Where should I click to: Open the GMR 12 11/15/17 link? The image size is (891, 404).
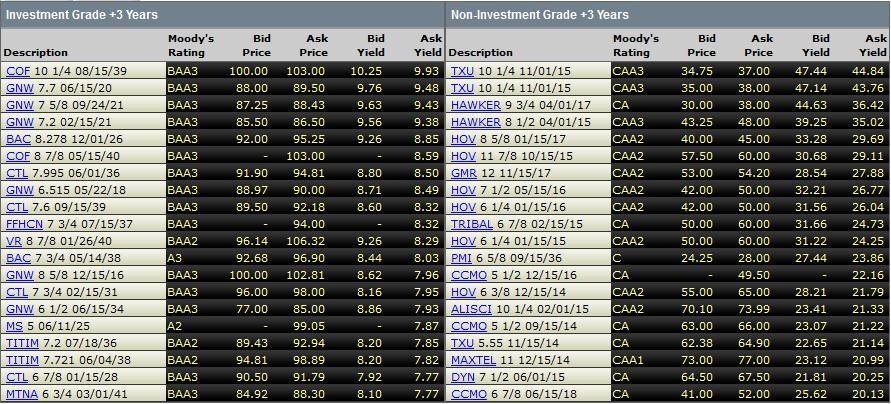point(463,173)
